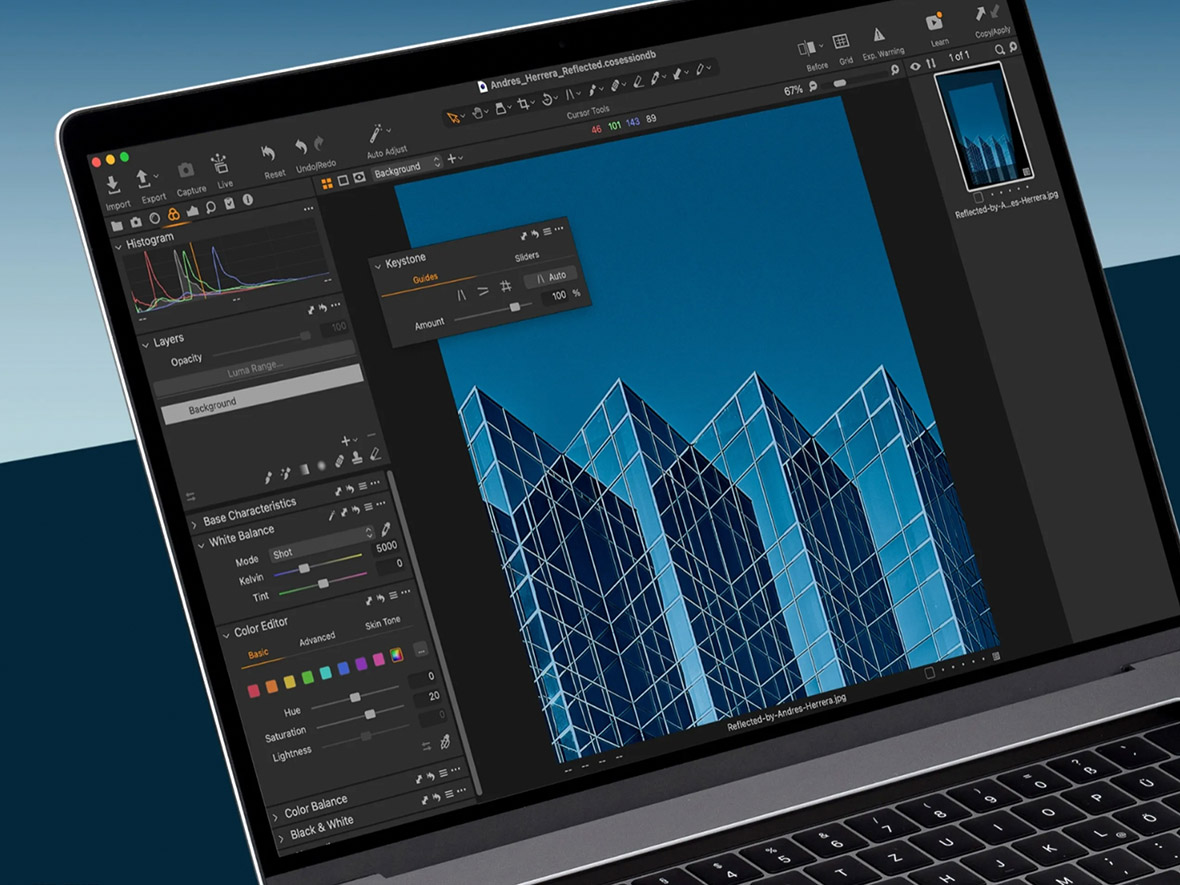Select the Pan hand tool

tap(477, 111)
